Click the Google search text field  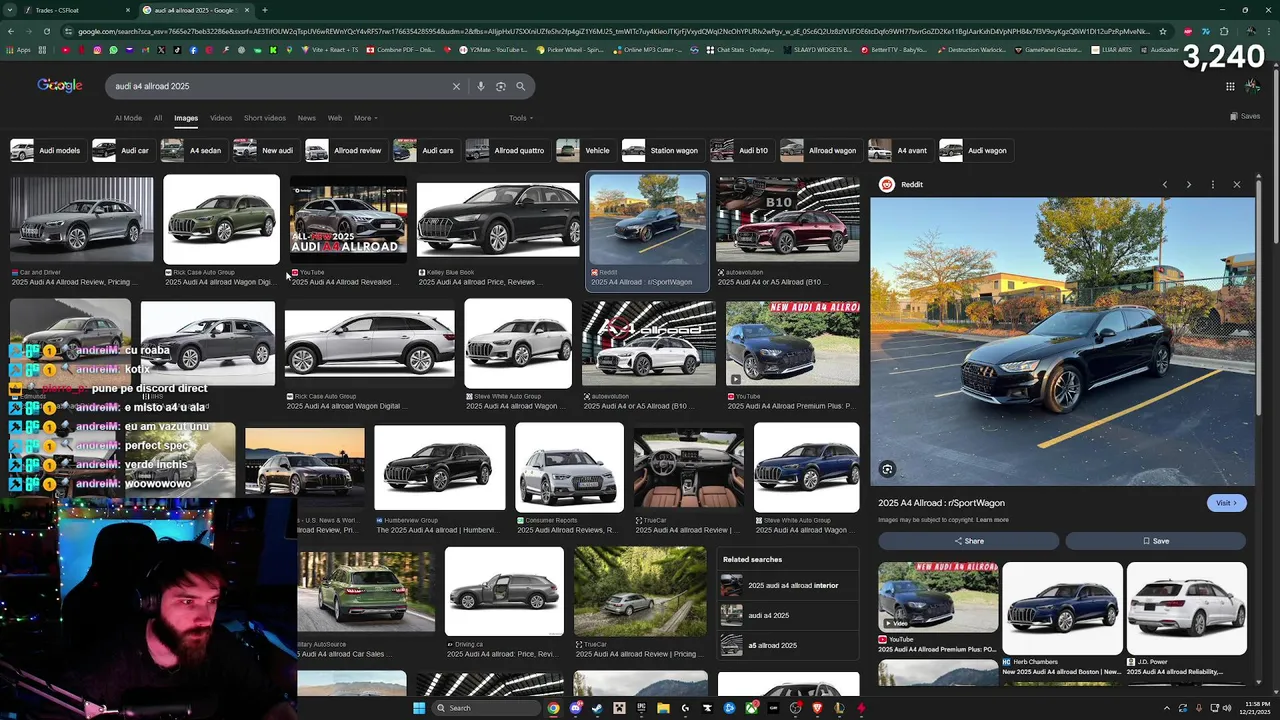[280, 86]
